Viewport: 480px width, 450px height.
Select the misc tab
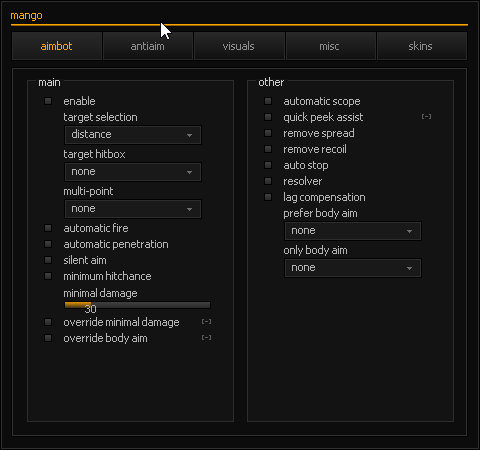coord(330,46)
